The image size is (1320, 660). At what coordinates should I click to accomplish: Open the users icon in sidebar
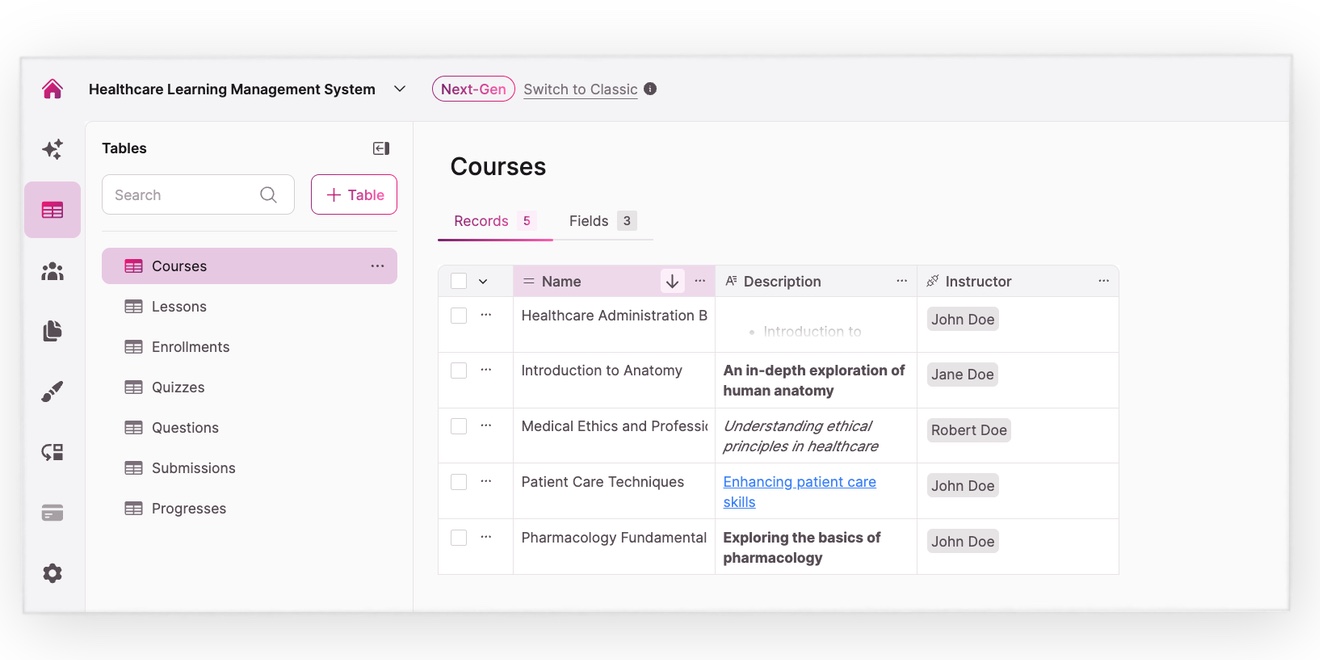(52, 271)
